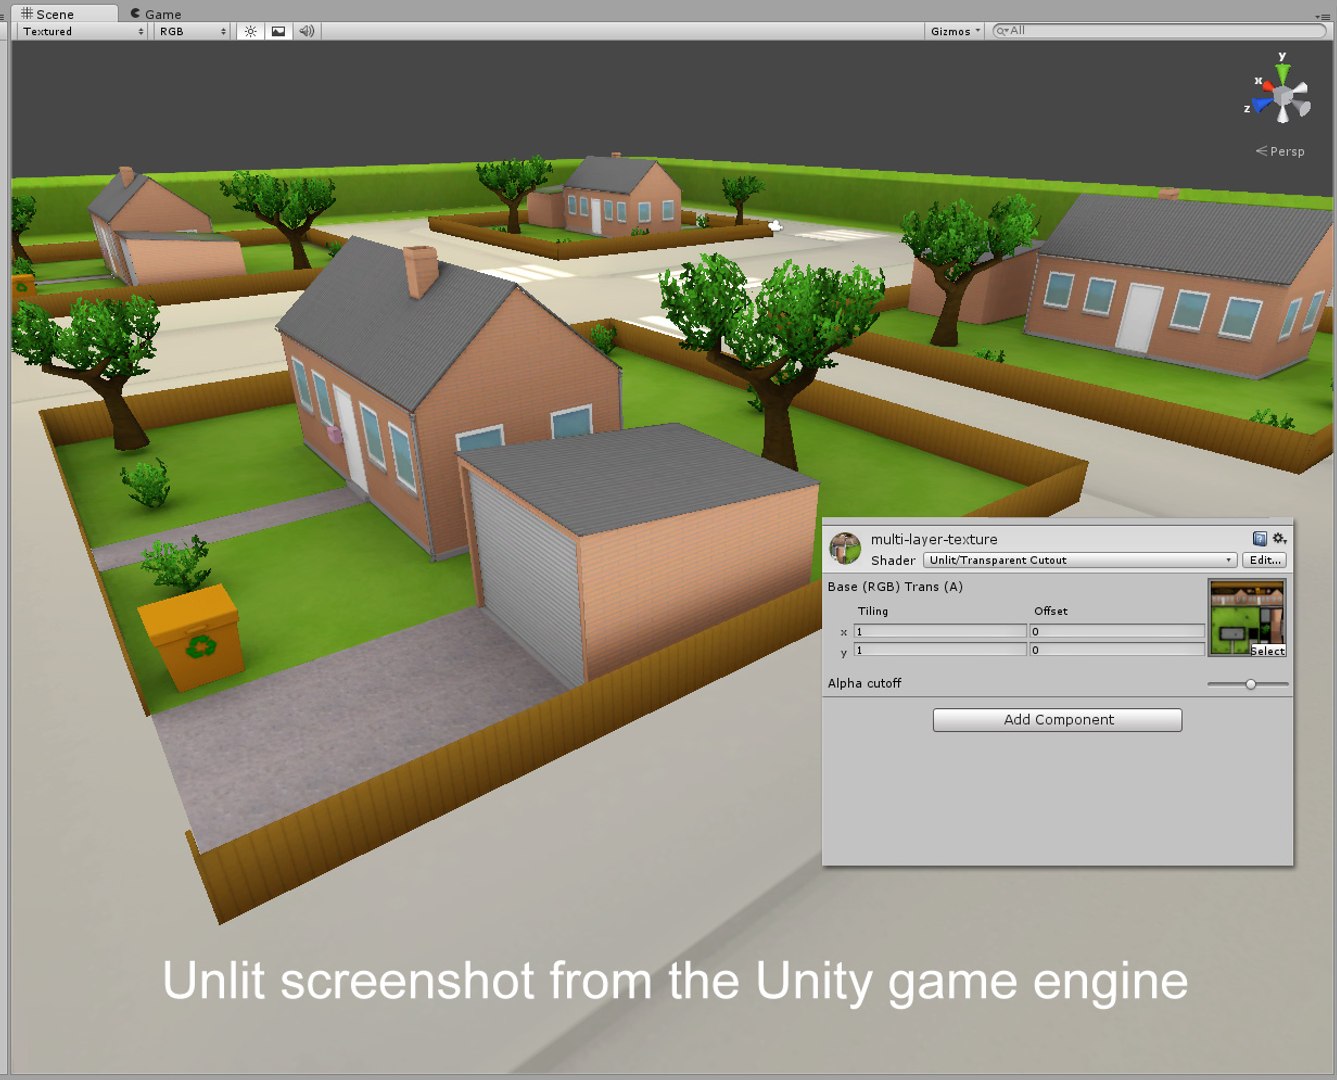
Task: Toggle scene audio speaker icon
Action: point(306,31)
